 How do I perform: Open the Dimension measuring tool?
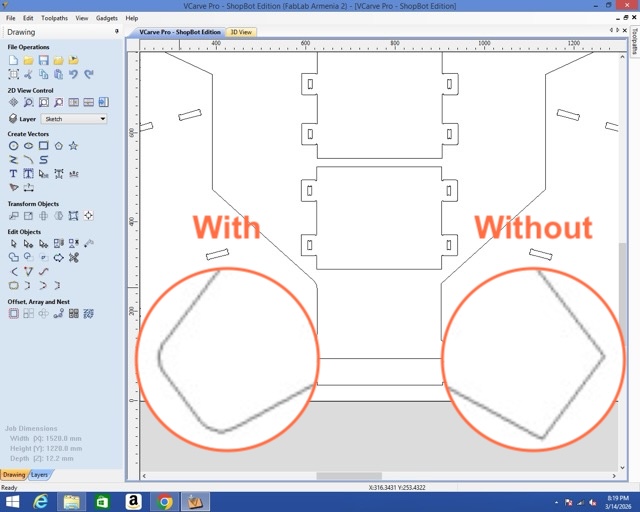(x=28, y=188)
